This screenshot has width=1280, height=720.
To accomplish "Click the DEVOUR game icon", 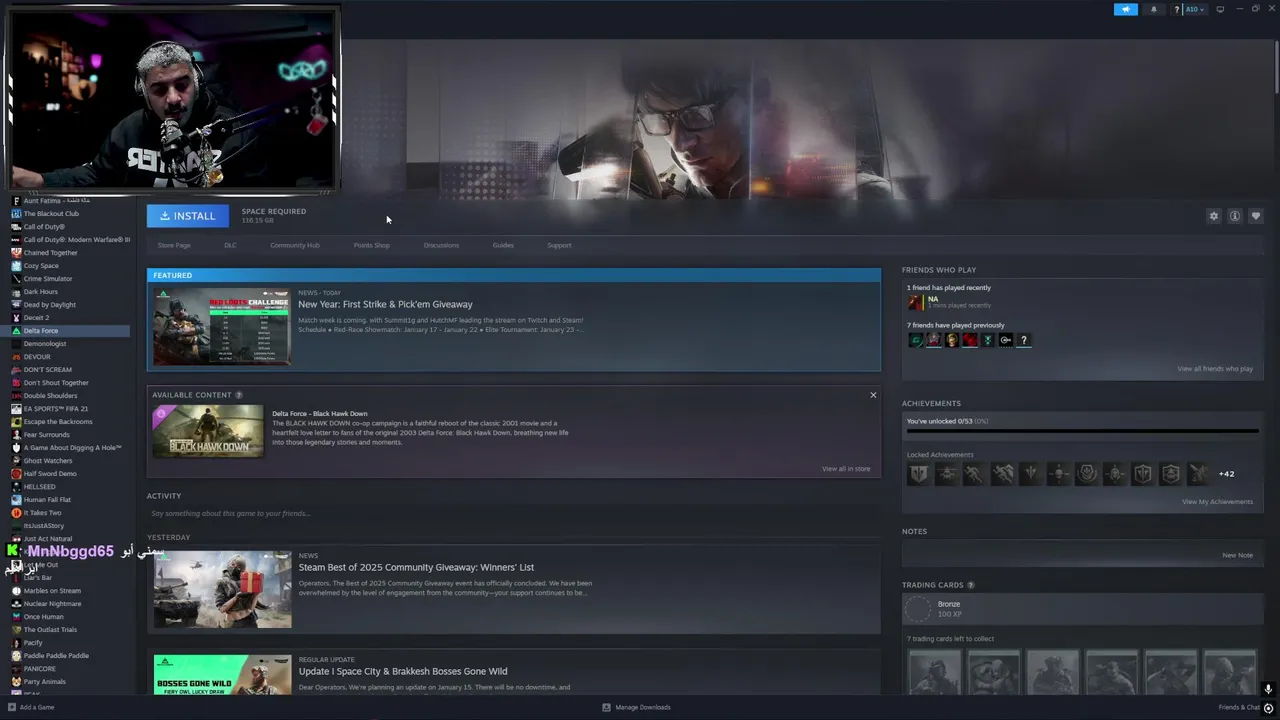I will click(x=16, y=357).
